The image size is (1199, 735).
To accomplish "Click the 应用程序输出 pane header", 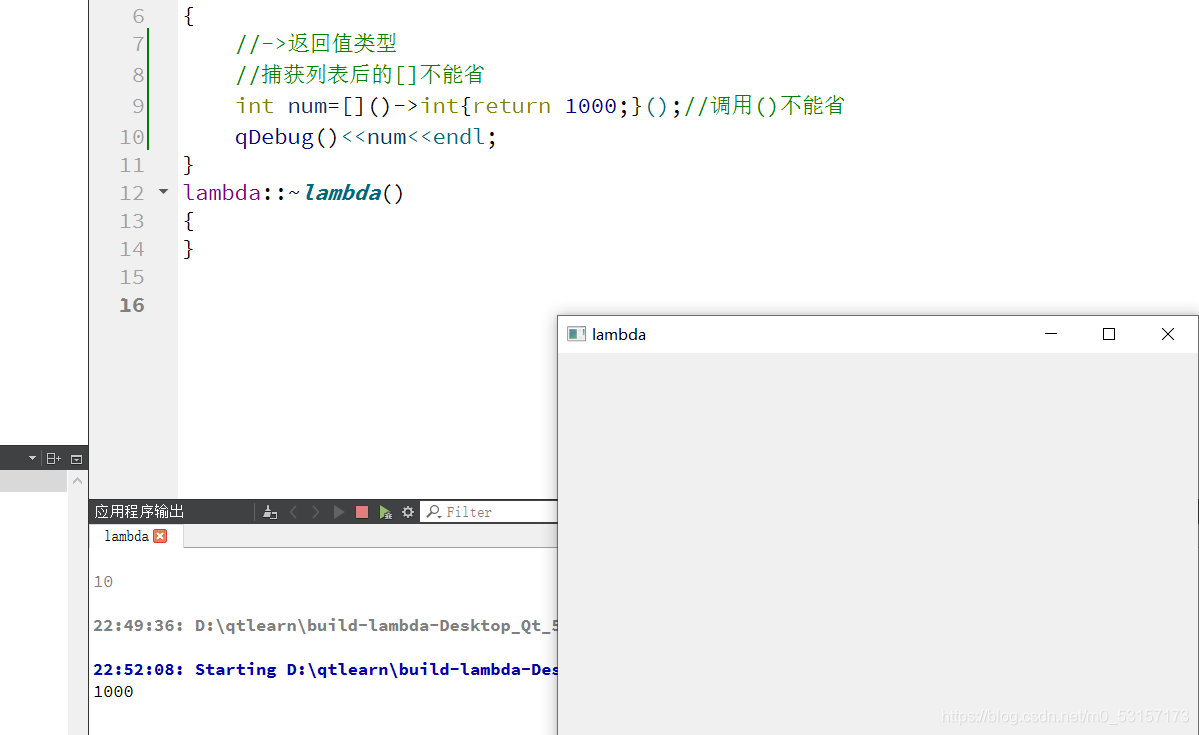I will (x=137, y=511).
